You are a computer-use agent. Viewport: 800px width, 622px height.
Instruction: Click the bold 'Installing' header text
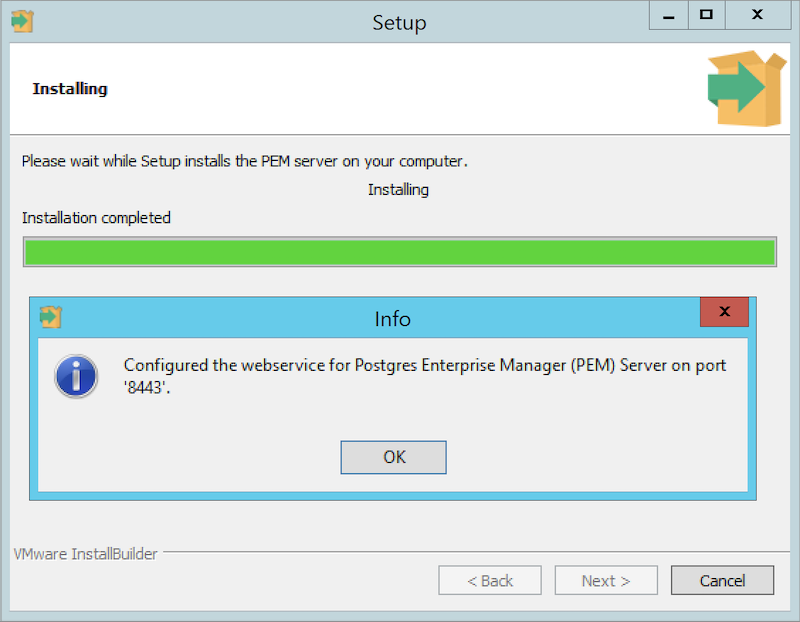70,89
